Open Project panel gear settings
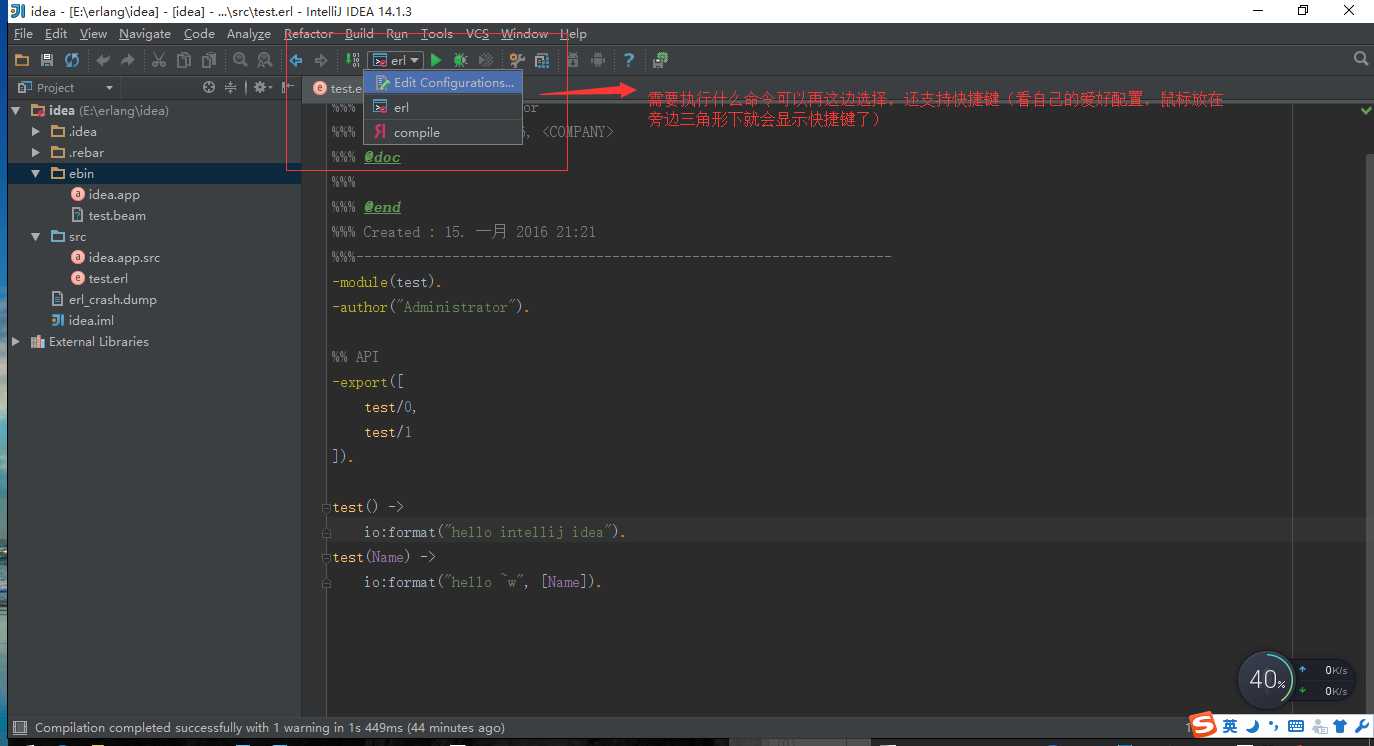Screen dimensions: 1374x746 click(x=261, y=87)
